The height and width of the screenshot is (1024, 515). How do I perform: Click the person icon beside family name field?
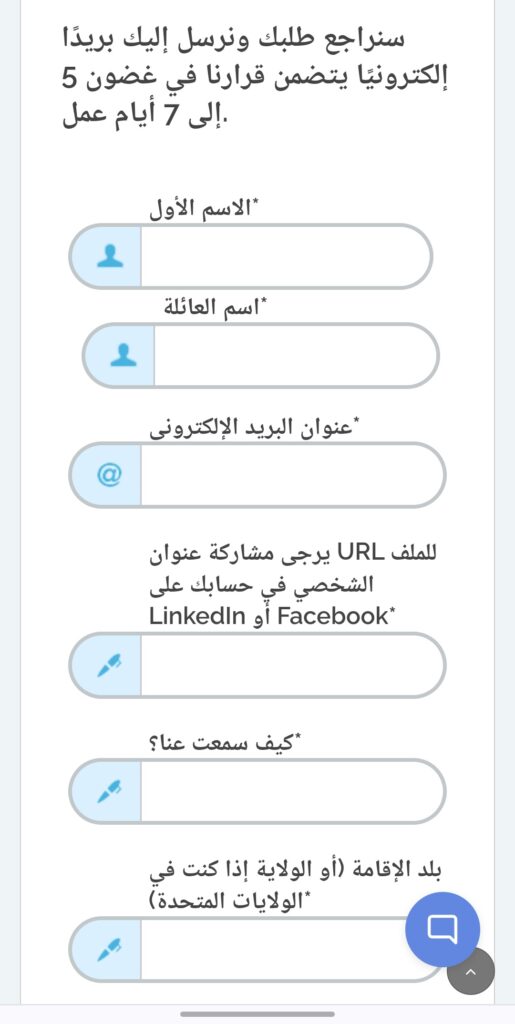(x=123, y=355)
